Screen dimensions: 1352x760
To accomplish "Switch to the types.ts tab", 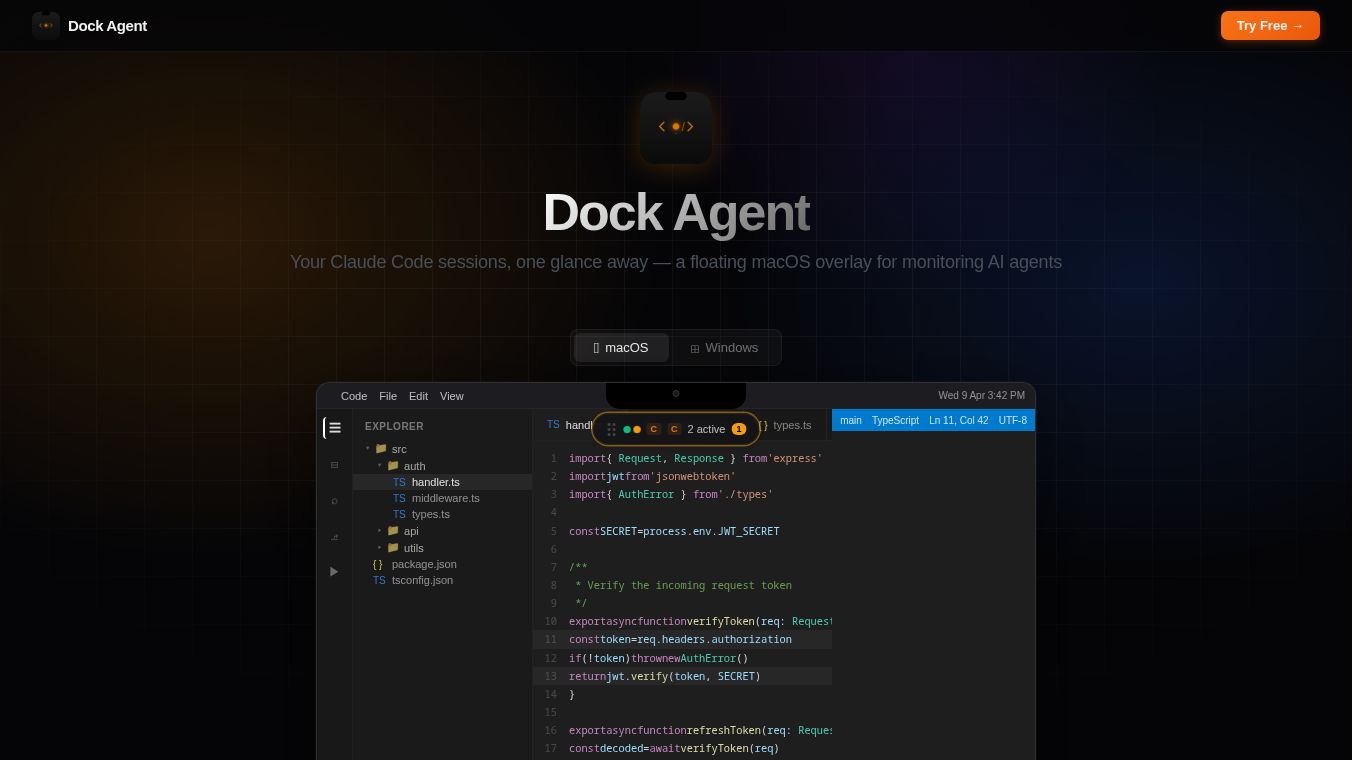I will point(792,425).
